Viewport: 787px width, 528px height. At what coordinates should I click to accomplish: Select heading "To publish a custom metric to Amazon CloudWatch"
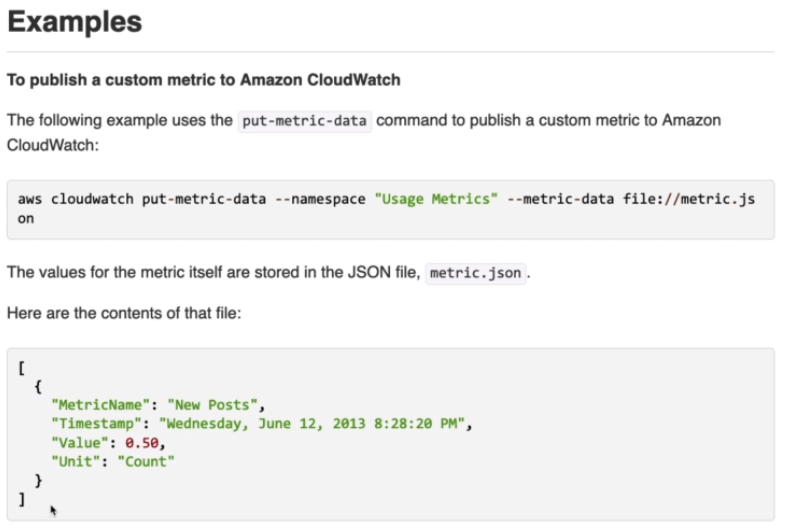pyautogui.click(x=204, y=80)
